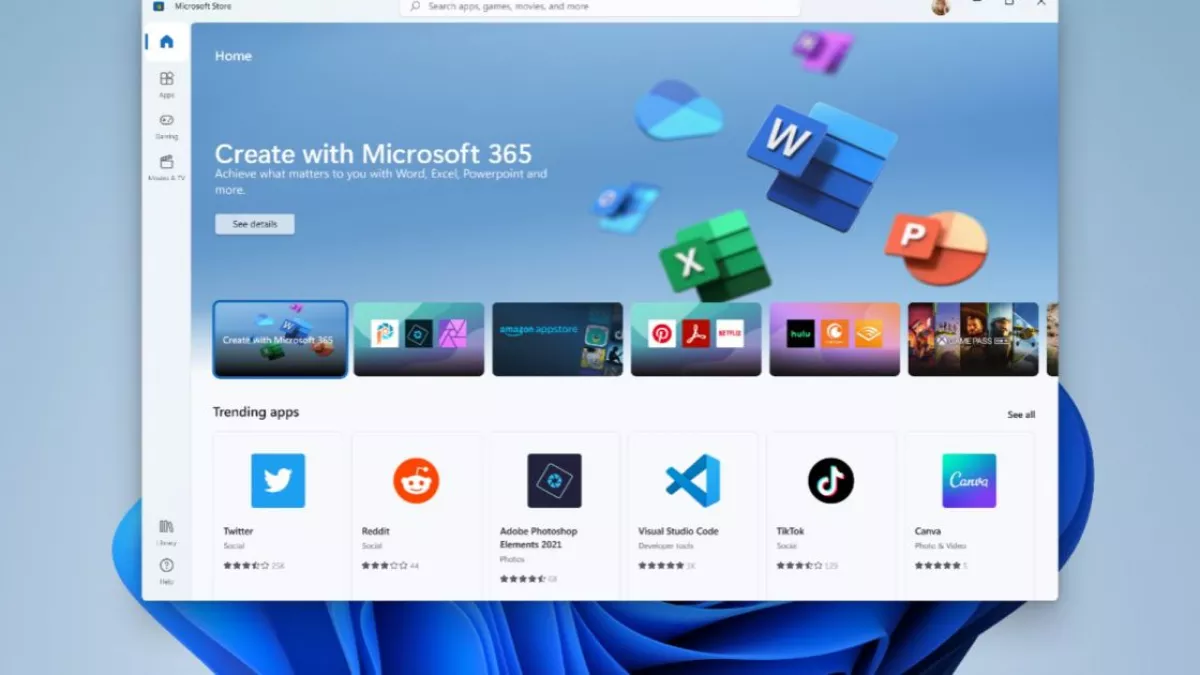The image size is (1200, 675).
Task: Open the Twitter app icon
Action: [278, 481]
